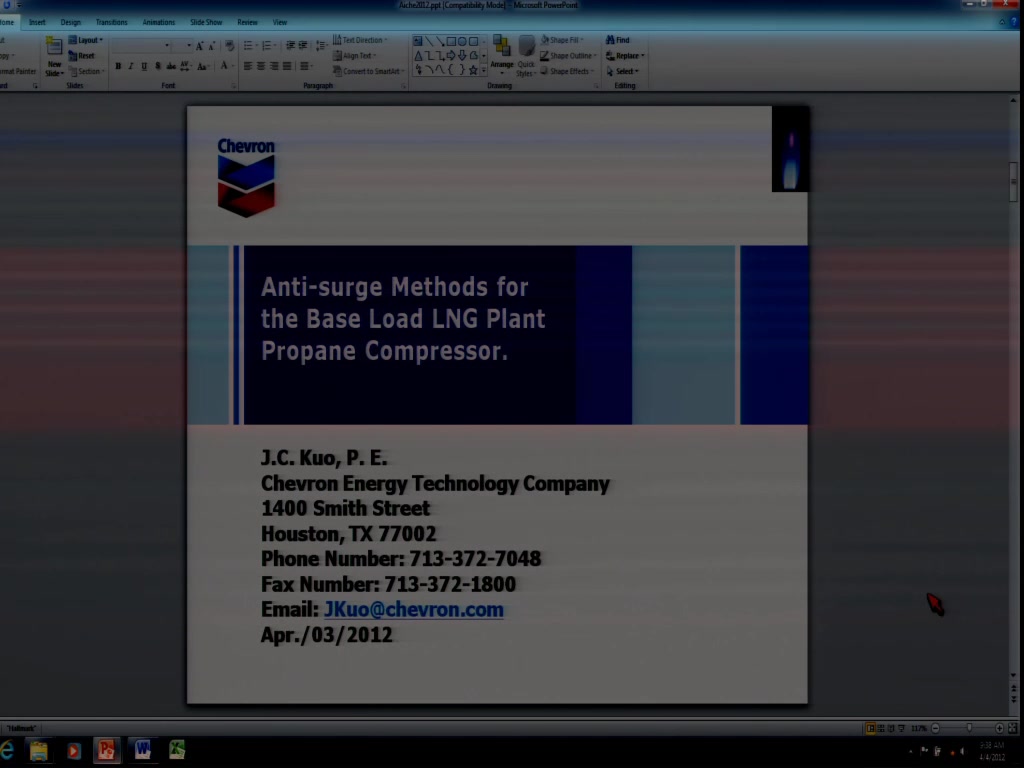Screen dimensions: 1024x768
Task: Toggle Align Text Left
Action: 248,66
